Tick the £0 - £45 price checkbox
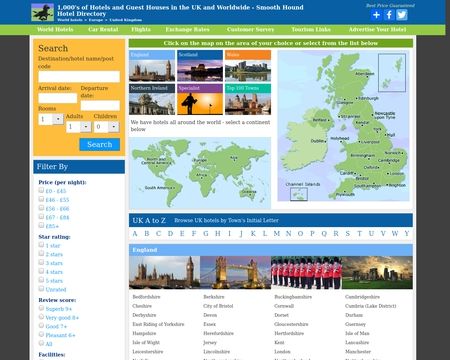 (x=41, y=190)
